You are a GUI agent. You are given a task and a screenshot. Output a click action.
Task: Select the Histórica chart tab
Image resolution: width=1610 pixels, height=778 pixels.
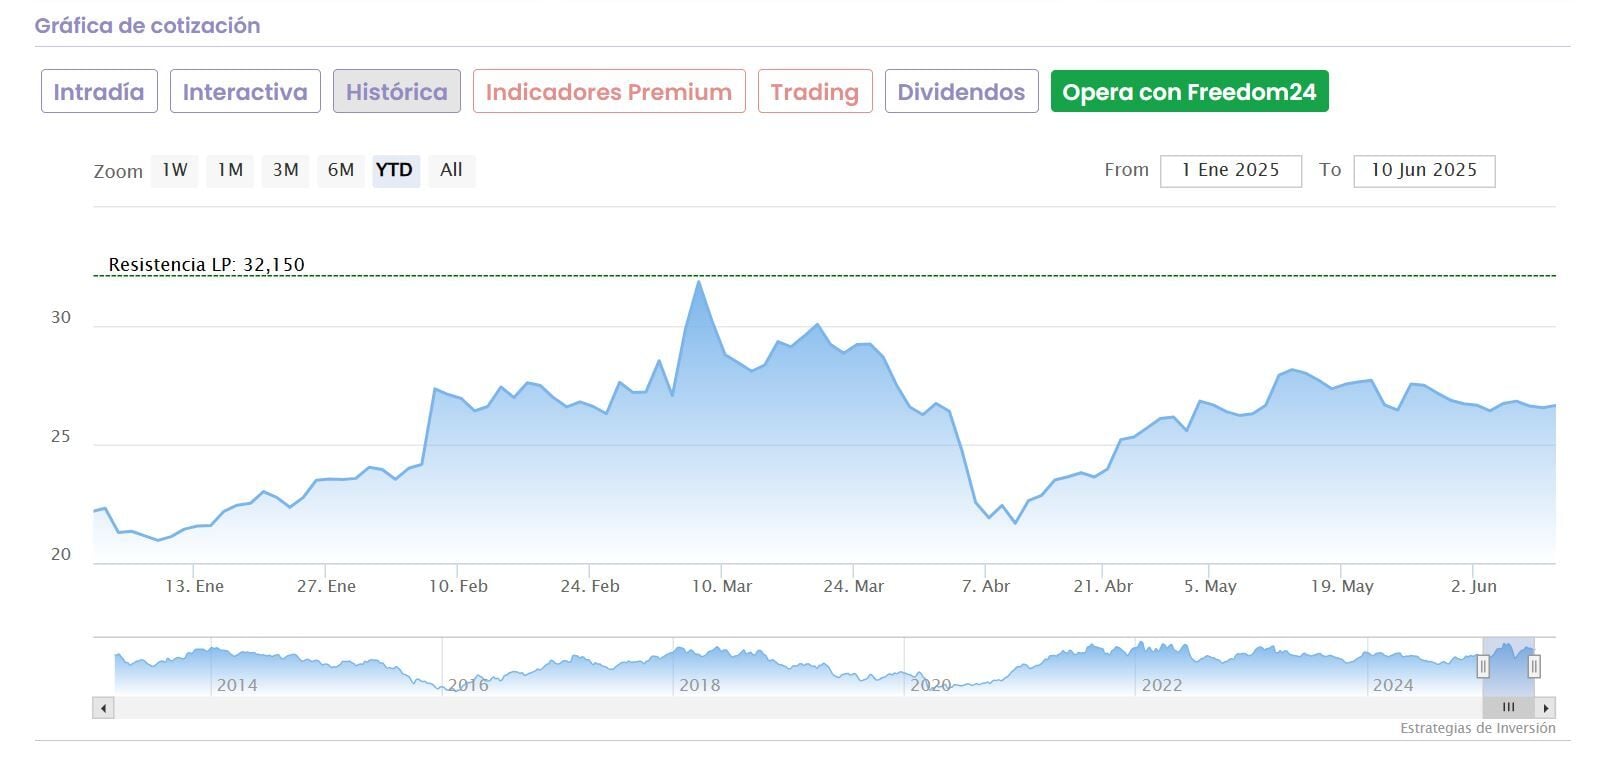[396, 92]
